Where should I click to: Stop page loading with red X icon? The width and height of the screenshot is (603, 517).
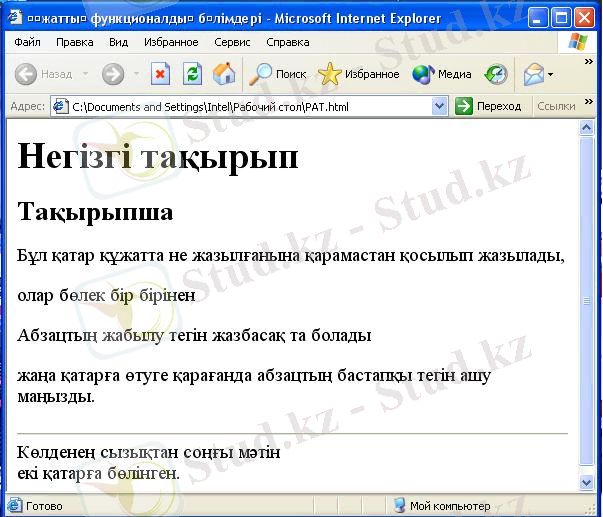tap(160, 74)
